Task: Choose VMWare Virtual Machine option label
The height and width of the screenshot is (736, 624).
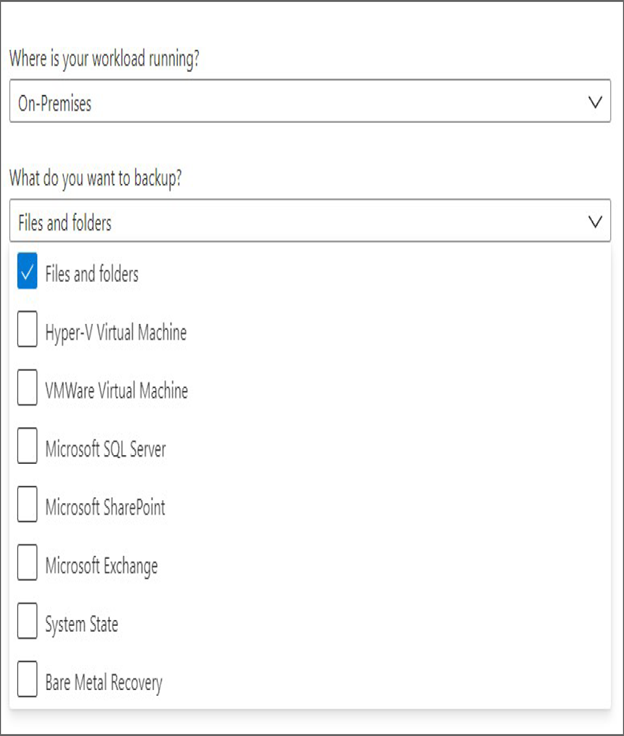Action: click(116, 391)
